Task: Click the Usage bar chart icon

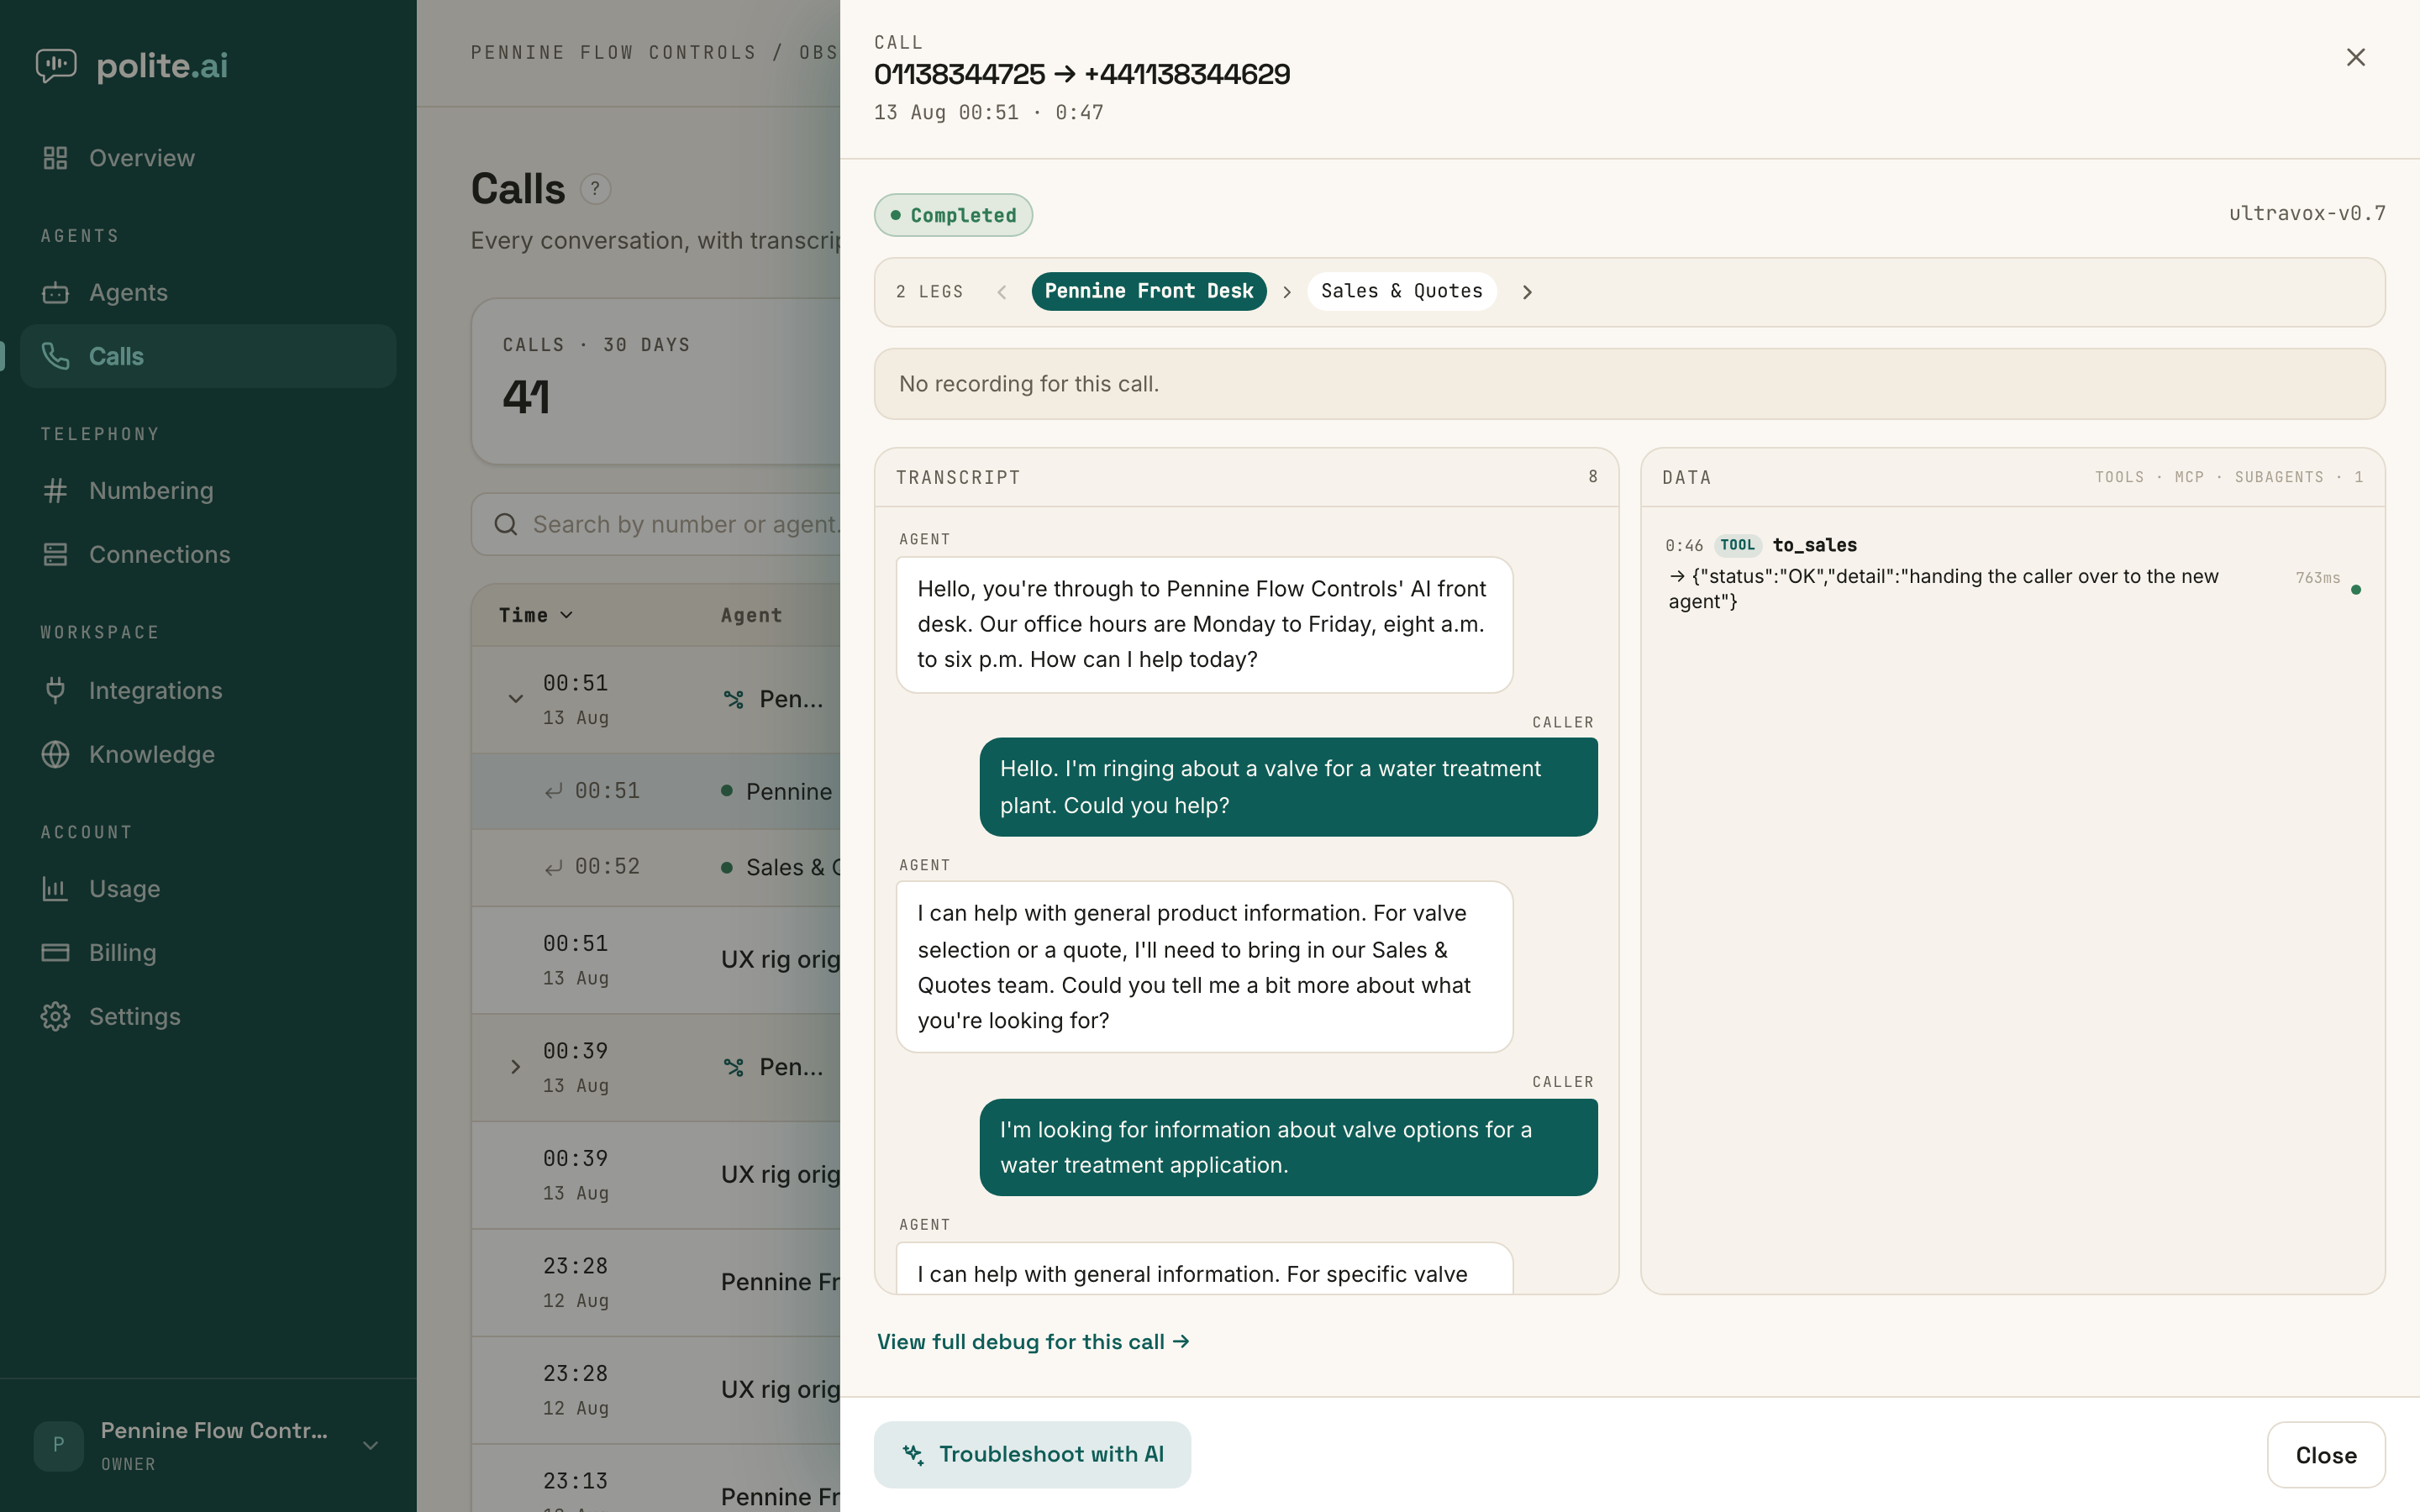Action: tap(55, 888)
